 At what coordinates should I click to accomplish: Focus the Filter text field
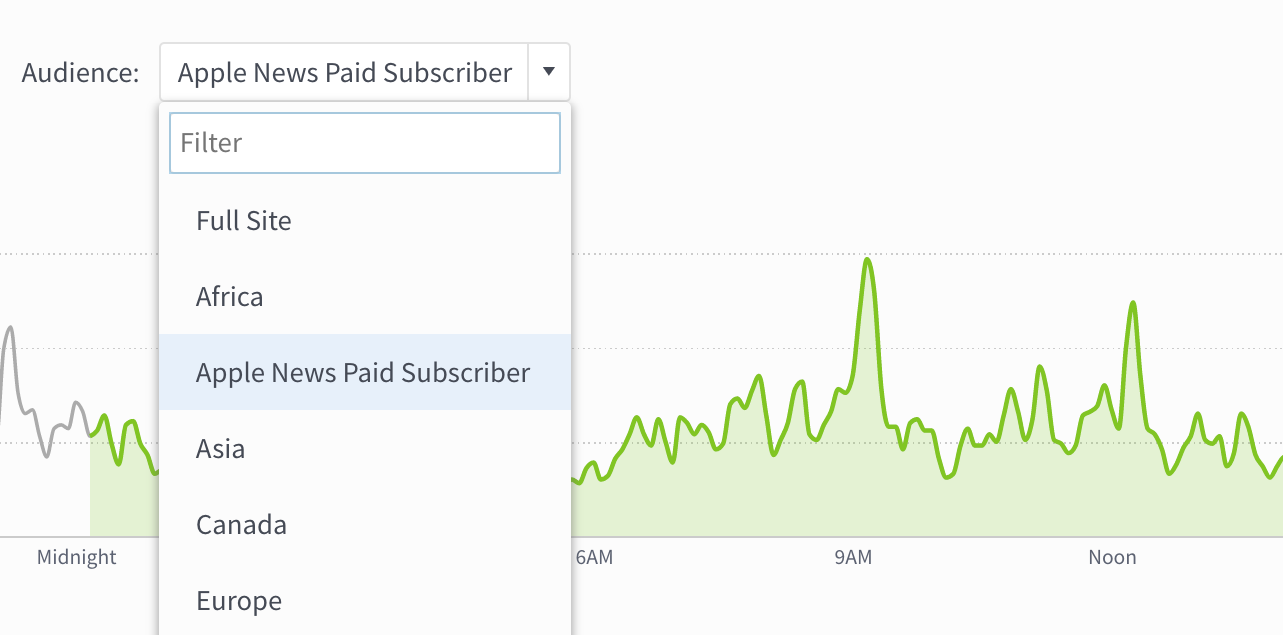pyautogui.click(x=364, y=143)
